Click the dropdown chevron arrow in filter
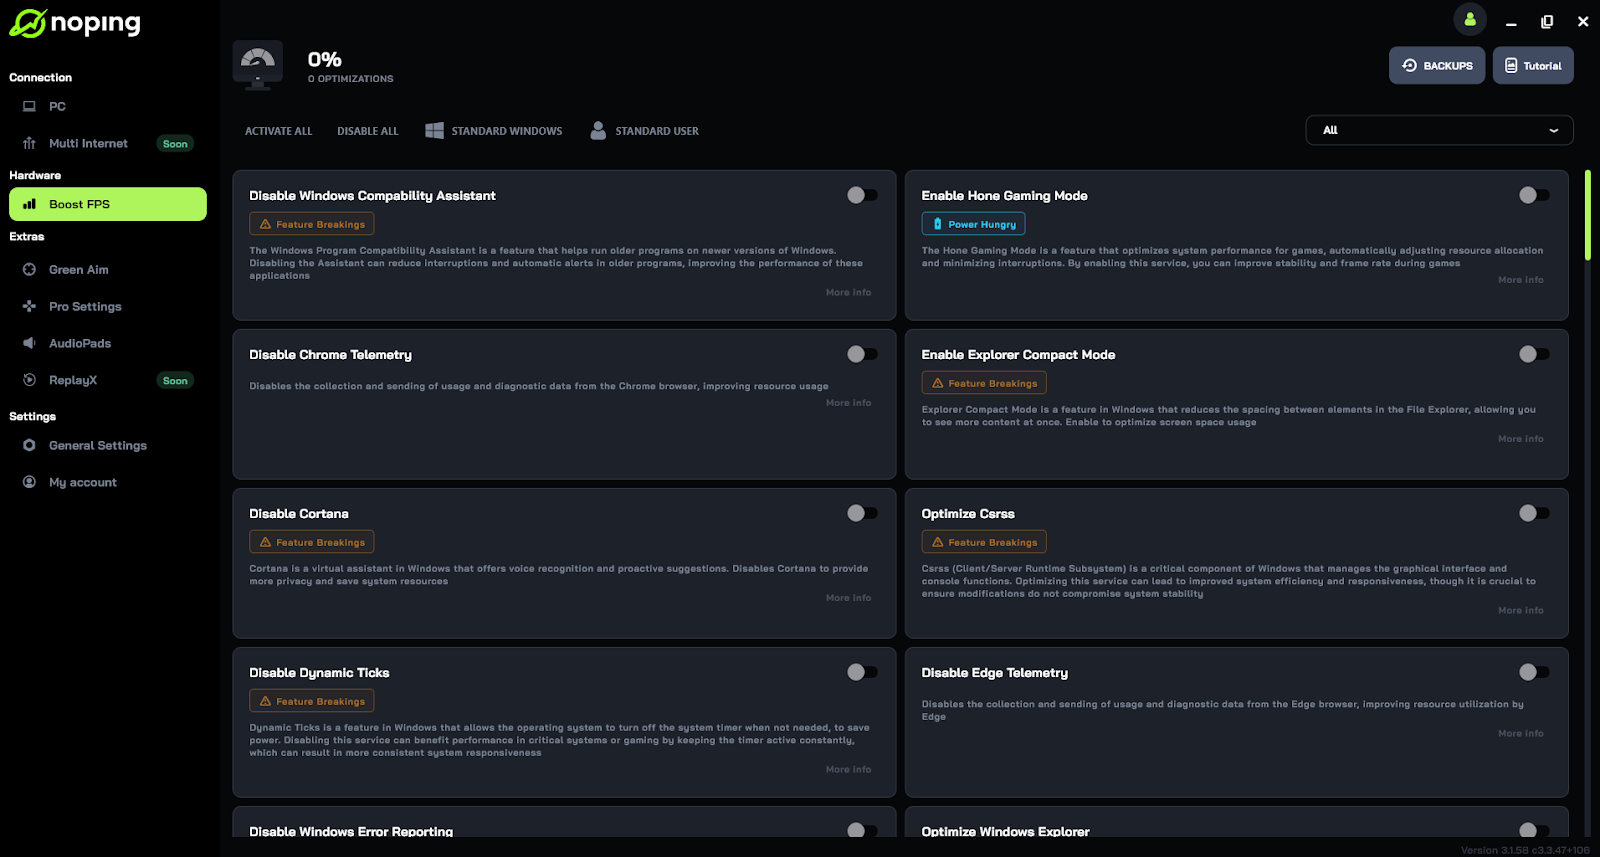1600x857 pixels. tap(1553, 130)
